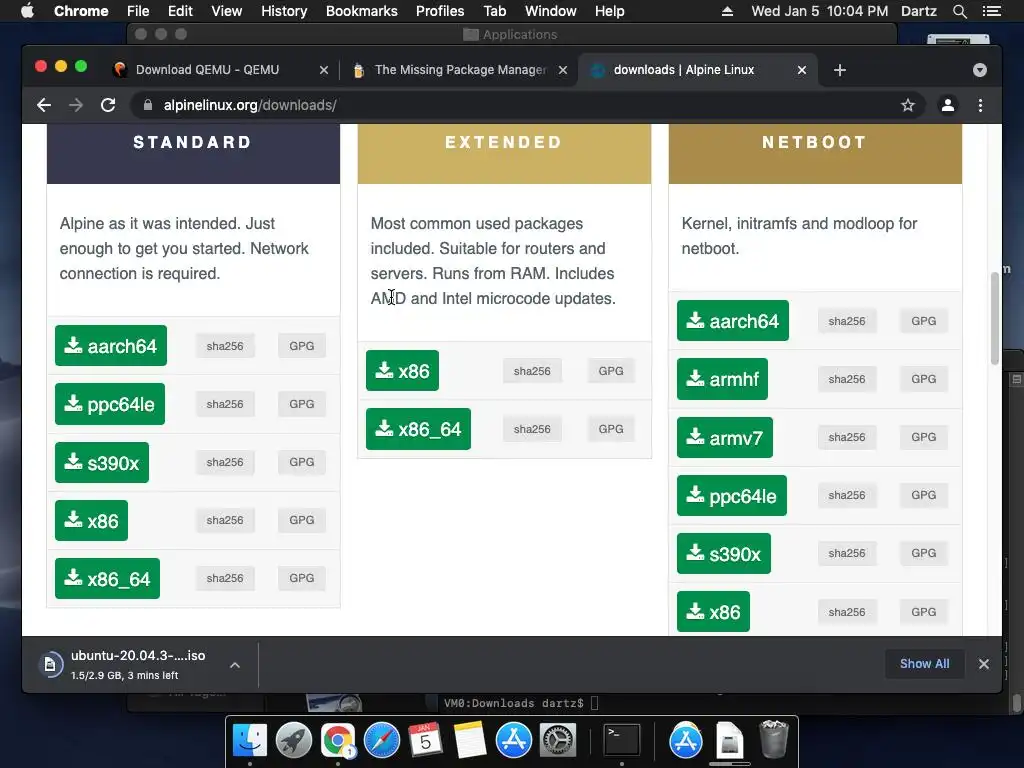Image resolution: width=1024 pixels, height=768 pixels.
Task: Close the Download QEMU tab
Action: click(x=323, y=70)
